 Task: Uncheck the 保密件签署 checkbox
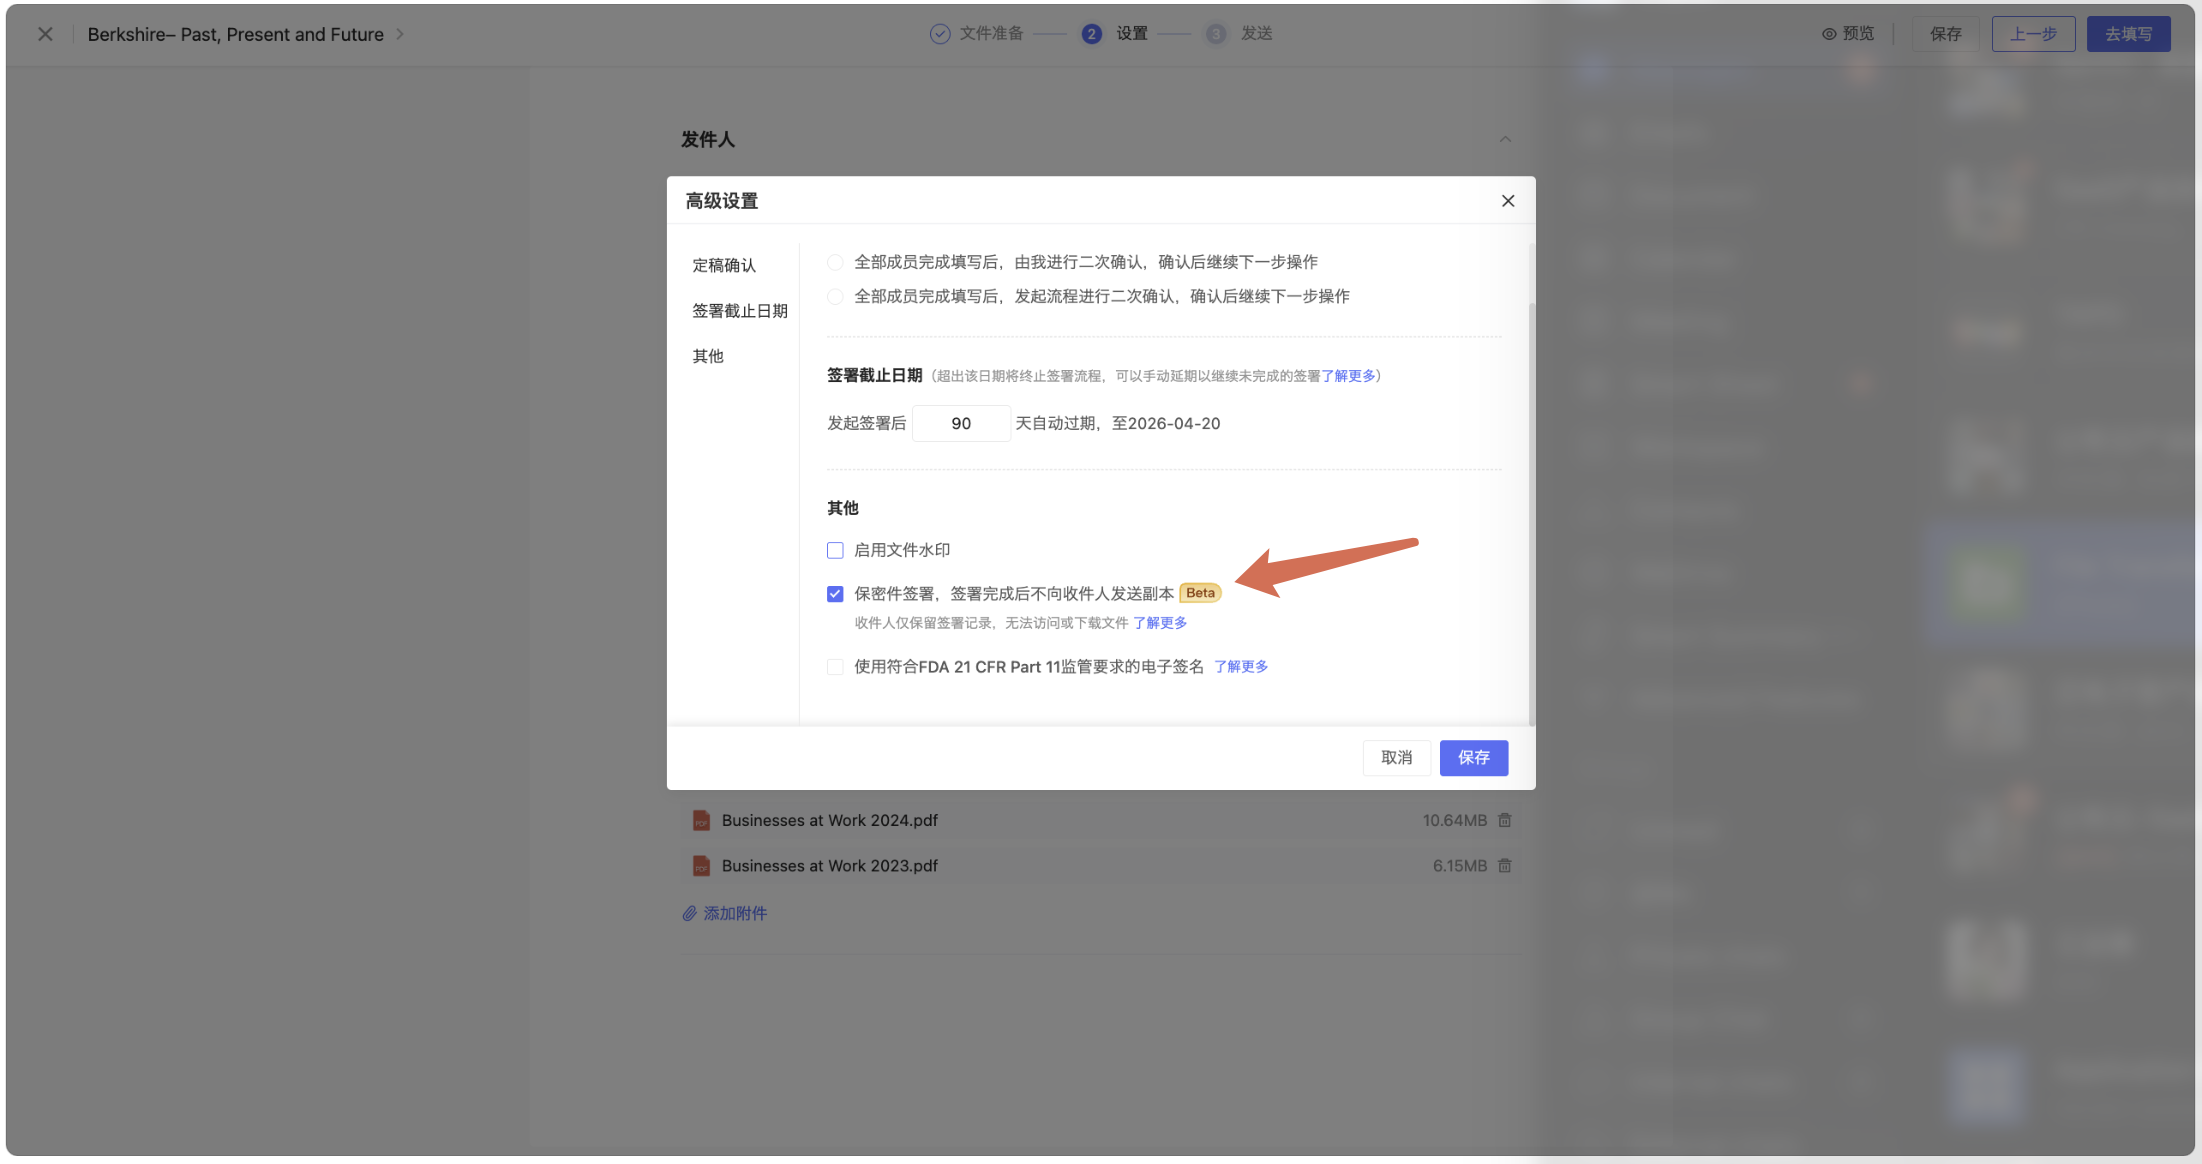pyautogui.click(x=835, y=594)
